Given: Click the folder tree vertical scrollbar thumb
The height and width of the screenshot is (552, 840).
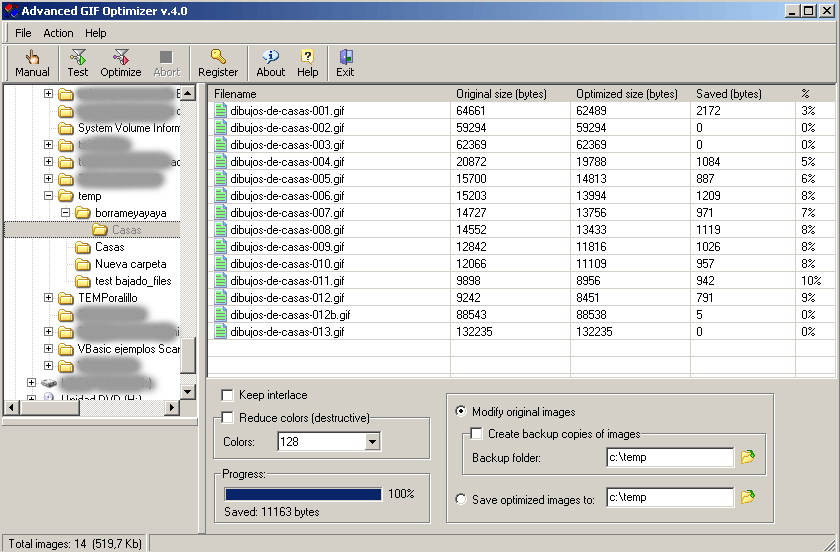Looking at the screenshot, I should tap(188, 355).
